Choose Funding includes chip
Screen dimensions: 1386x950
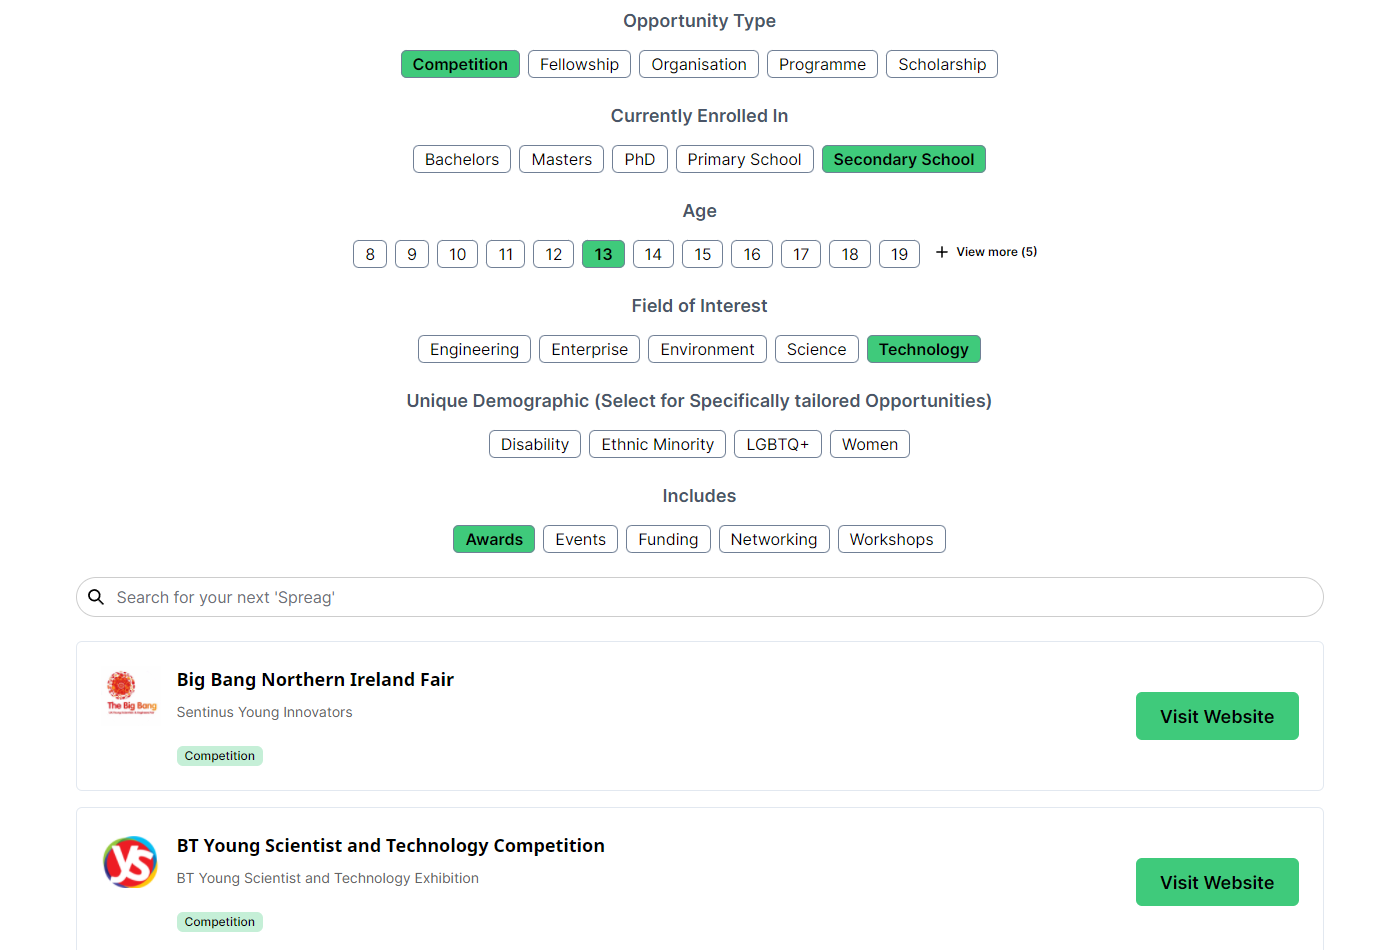click(668, 539)
